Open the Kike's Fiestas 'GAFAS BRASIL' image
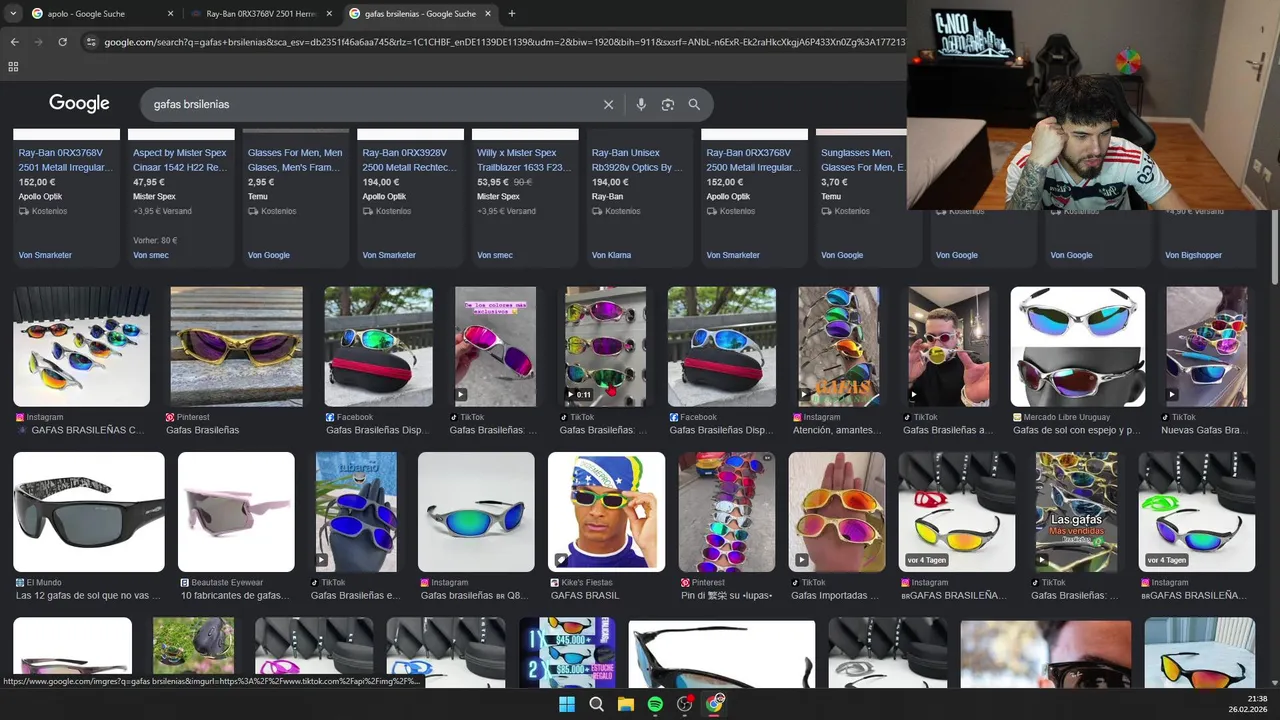1280x720 pixels. click(606, 512)
